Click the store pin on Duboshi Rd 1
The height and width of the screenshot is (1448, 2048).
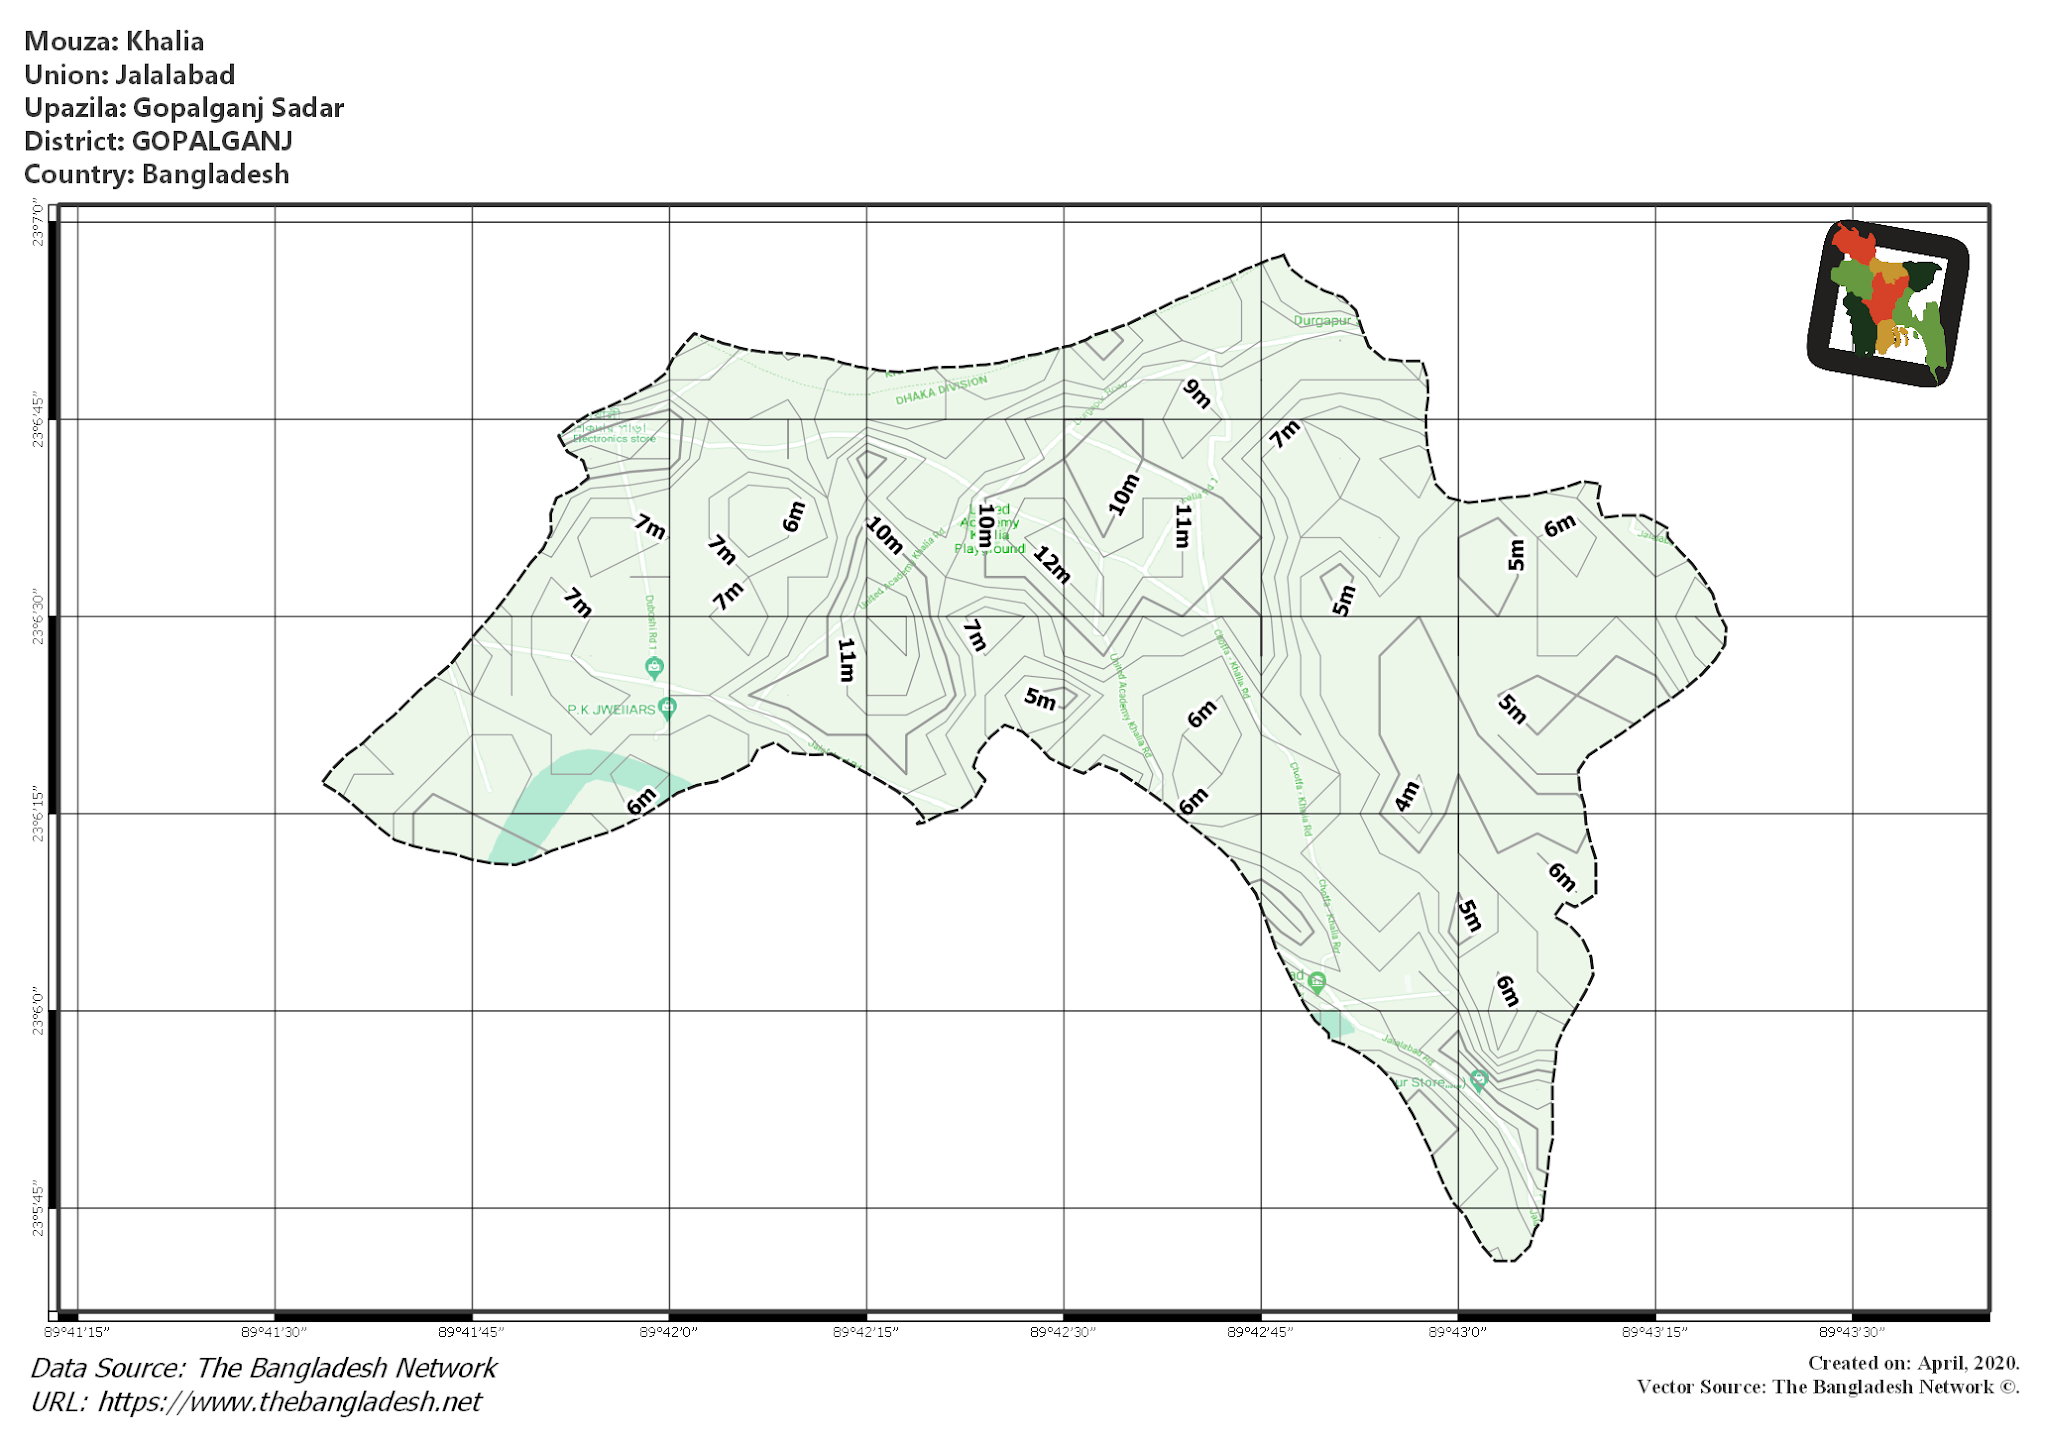click(654, 666)
